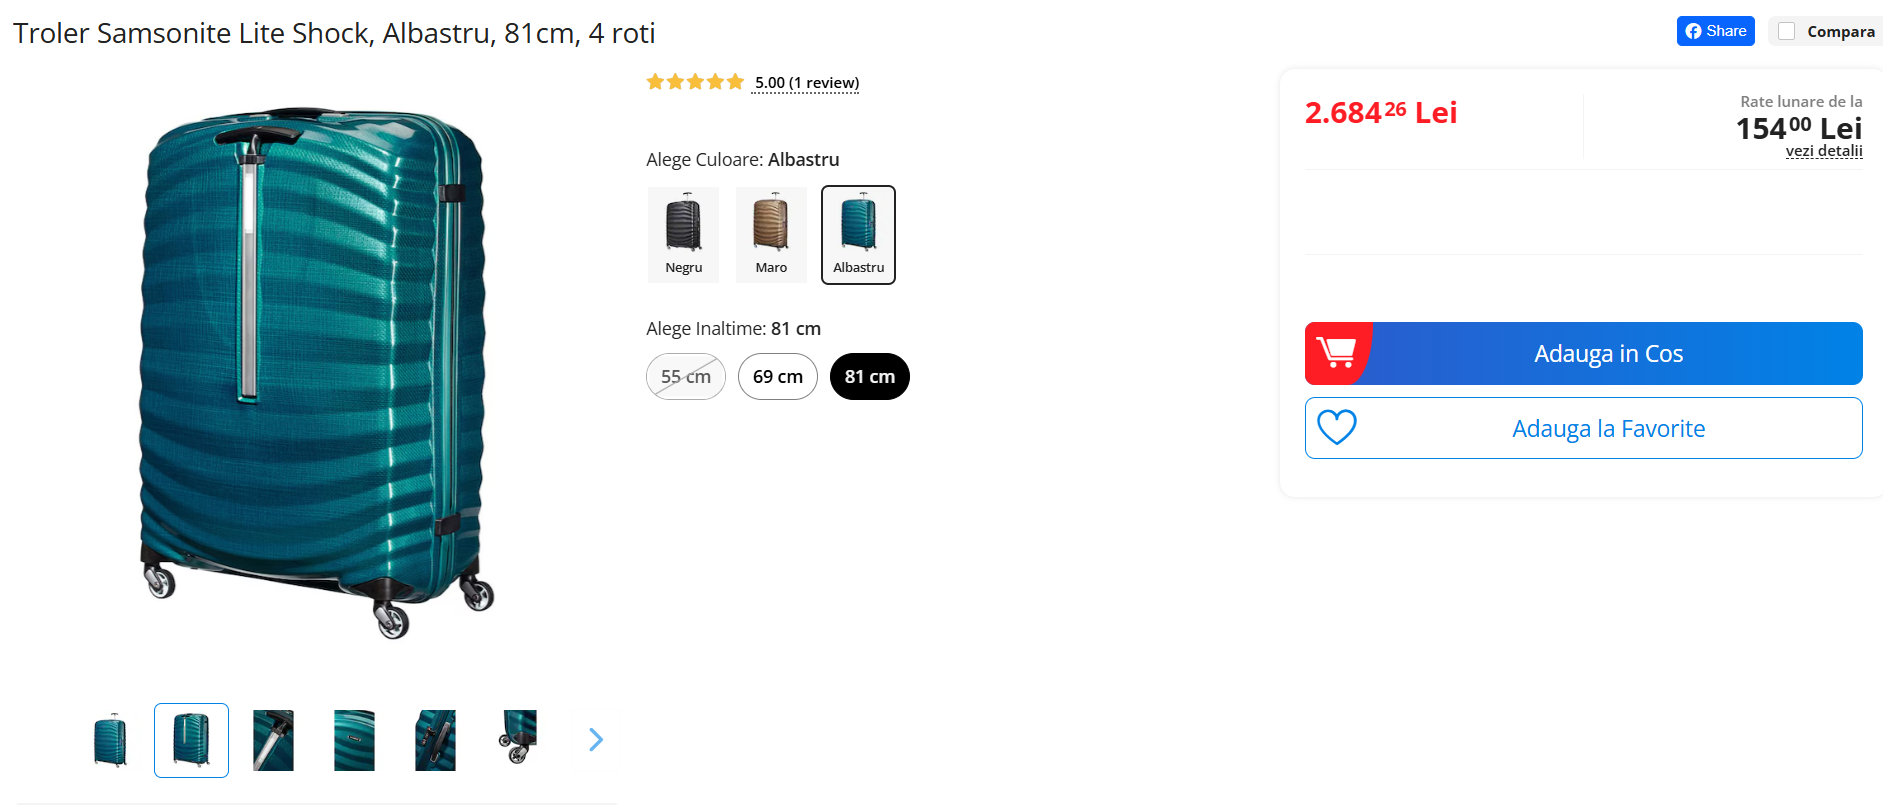Open the vezi detalii link

(x=1823, y=151)
